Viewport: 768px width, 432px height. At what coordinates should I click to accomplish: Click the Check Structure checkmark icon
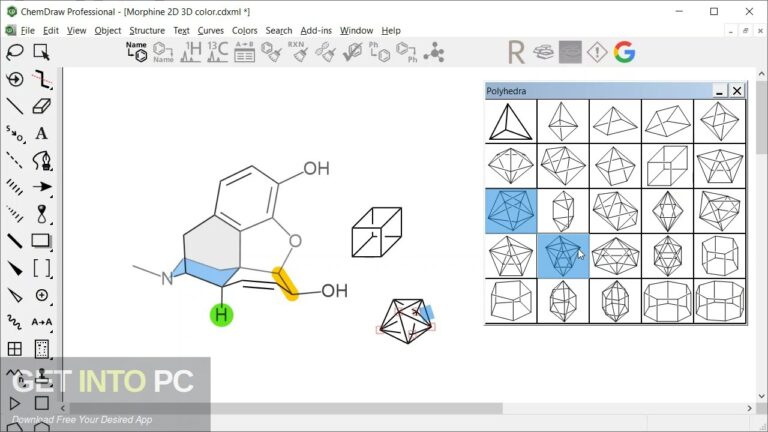352,52
